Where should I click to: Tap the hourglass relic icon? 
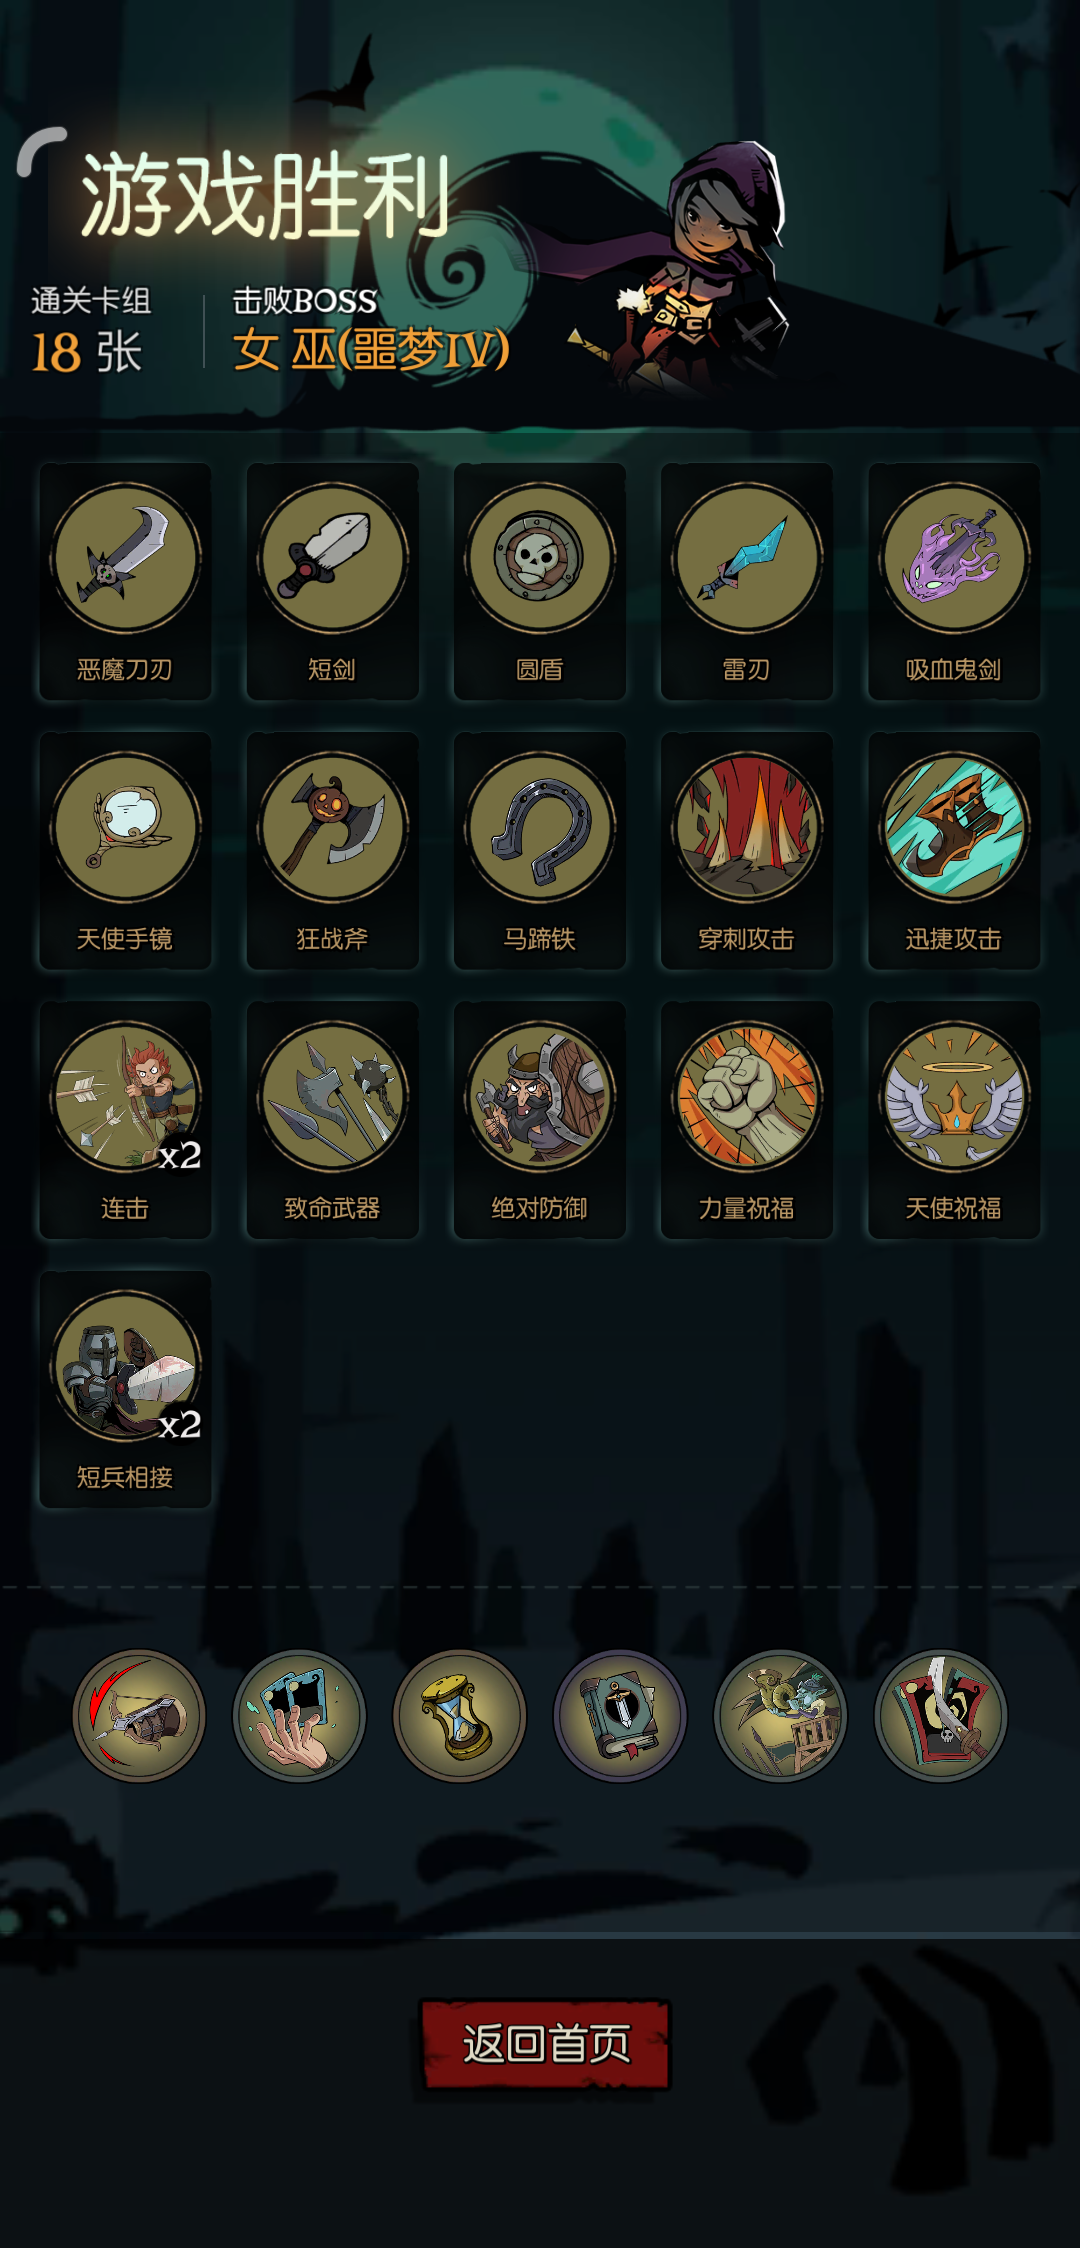pos(459,1716)
